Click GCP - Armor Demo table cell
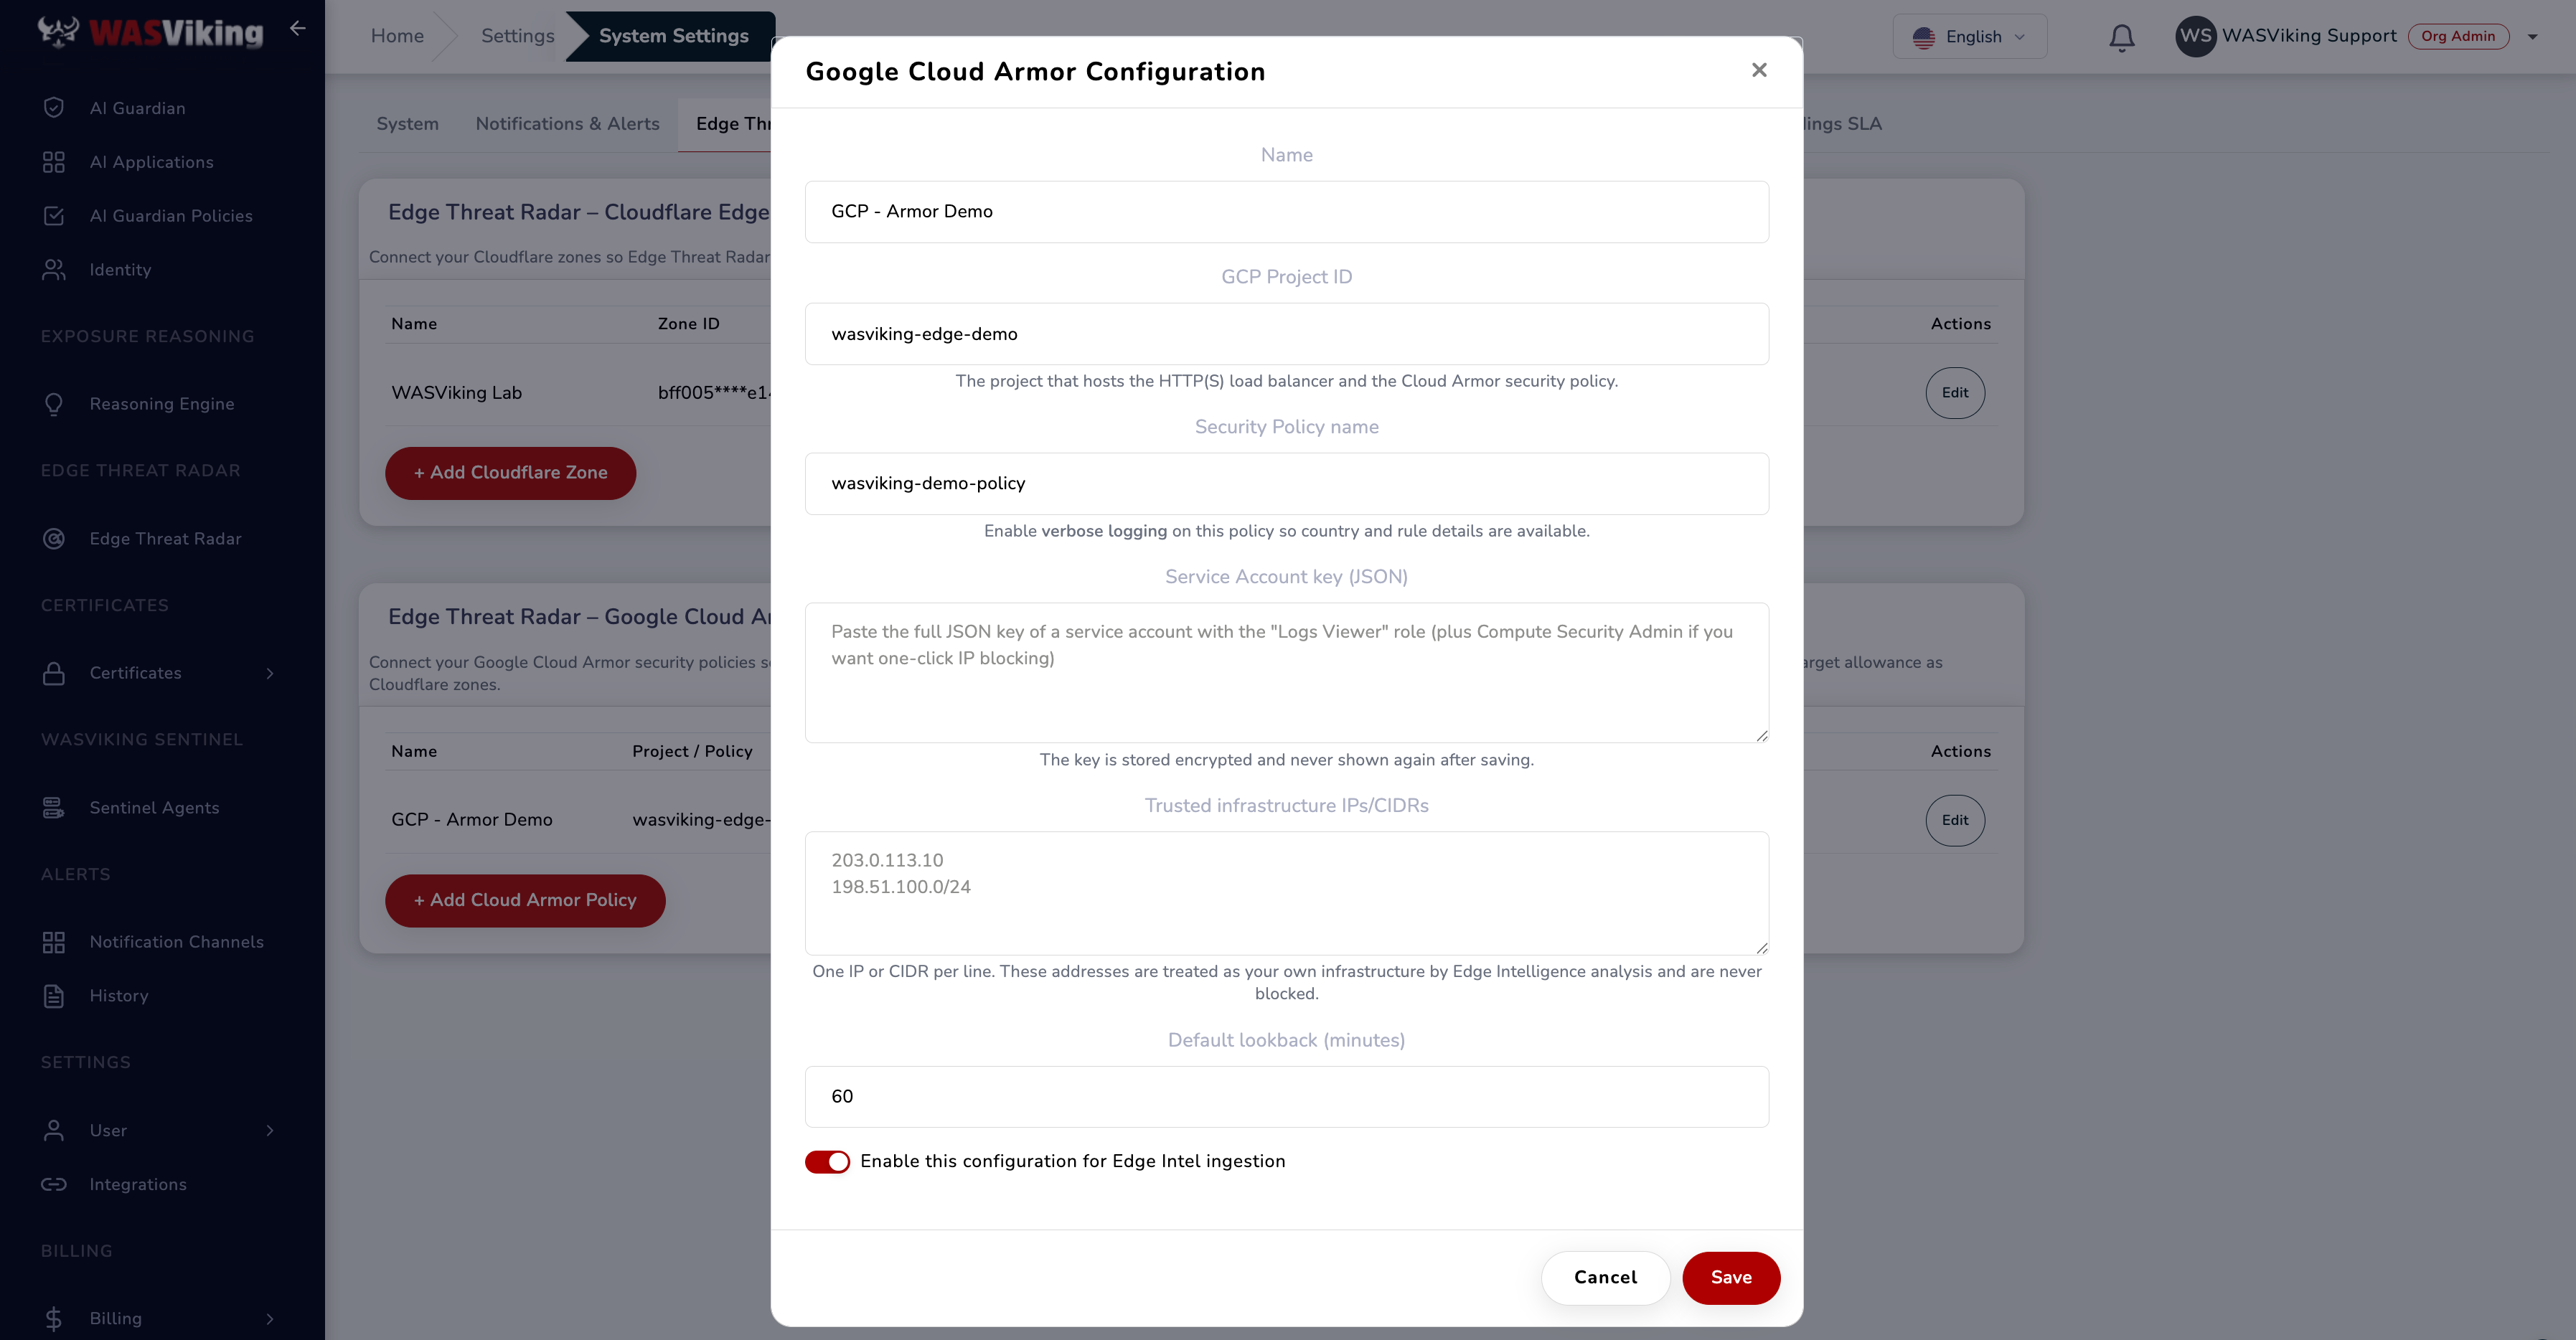This screenshot has width=2576, height=1340. (471, 820)
